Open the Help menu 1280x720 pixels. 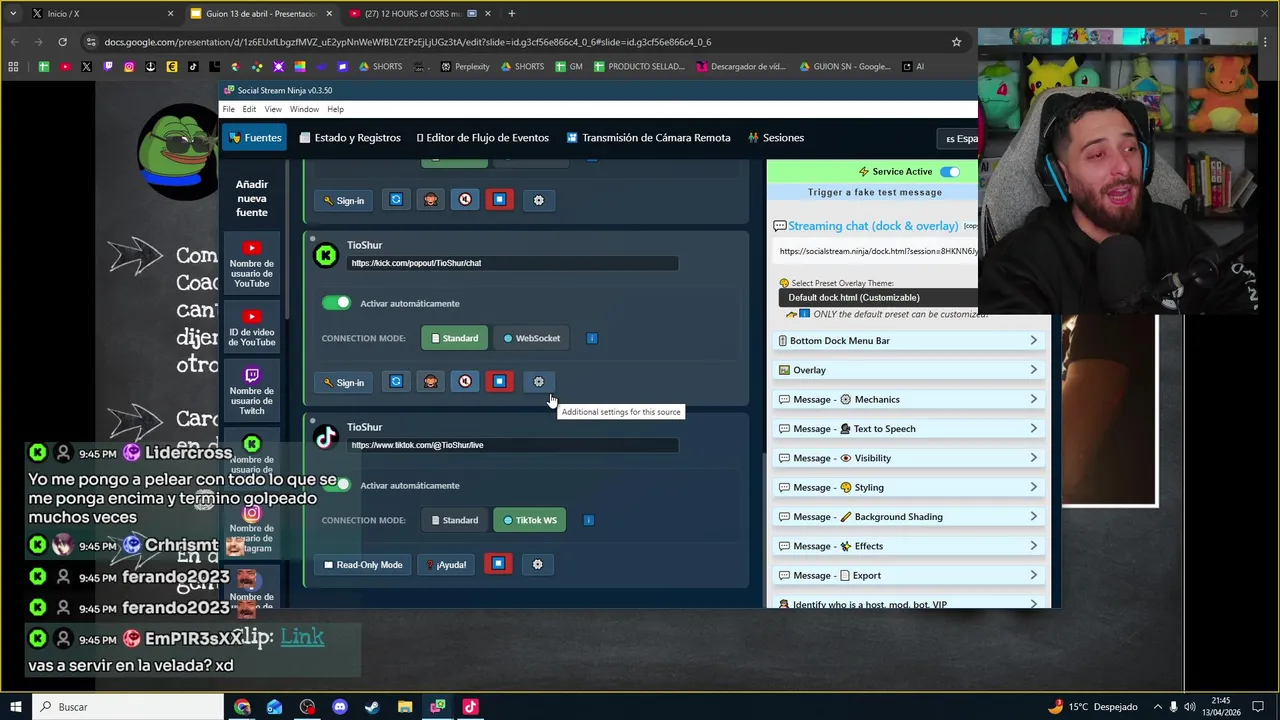tap(335, 109)
